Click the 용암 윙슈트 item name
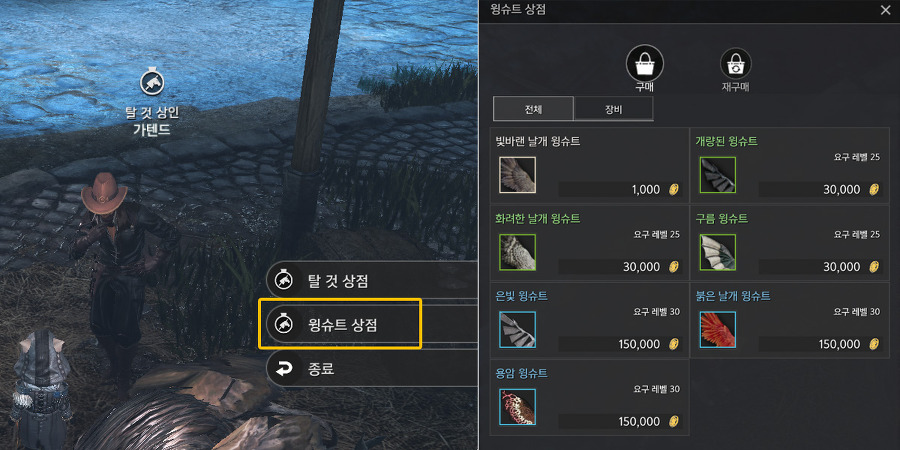 coord(521,374)
